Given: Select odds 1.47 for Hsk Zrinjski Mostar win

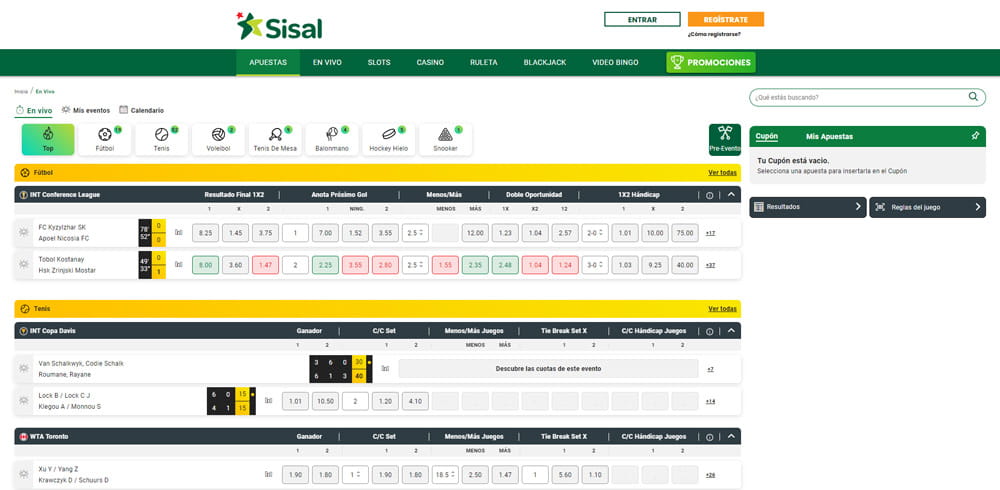Looking at the screenshot, I should (x=265, y=265).
